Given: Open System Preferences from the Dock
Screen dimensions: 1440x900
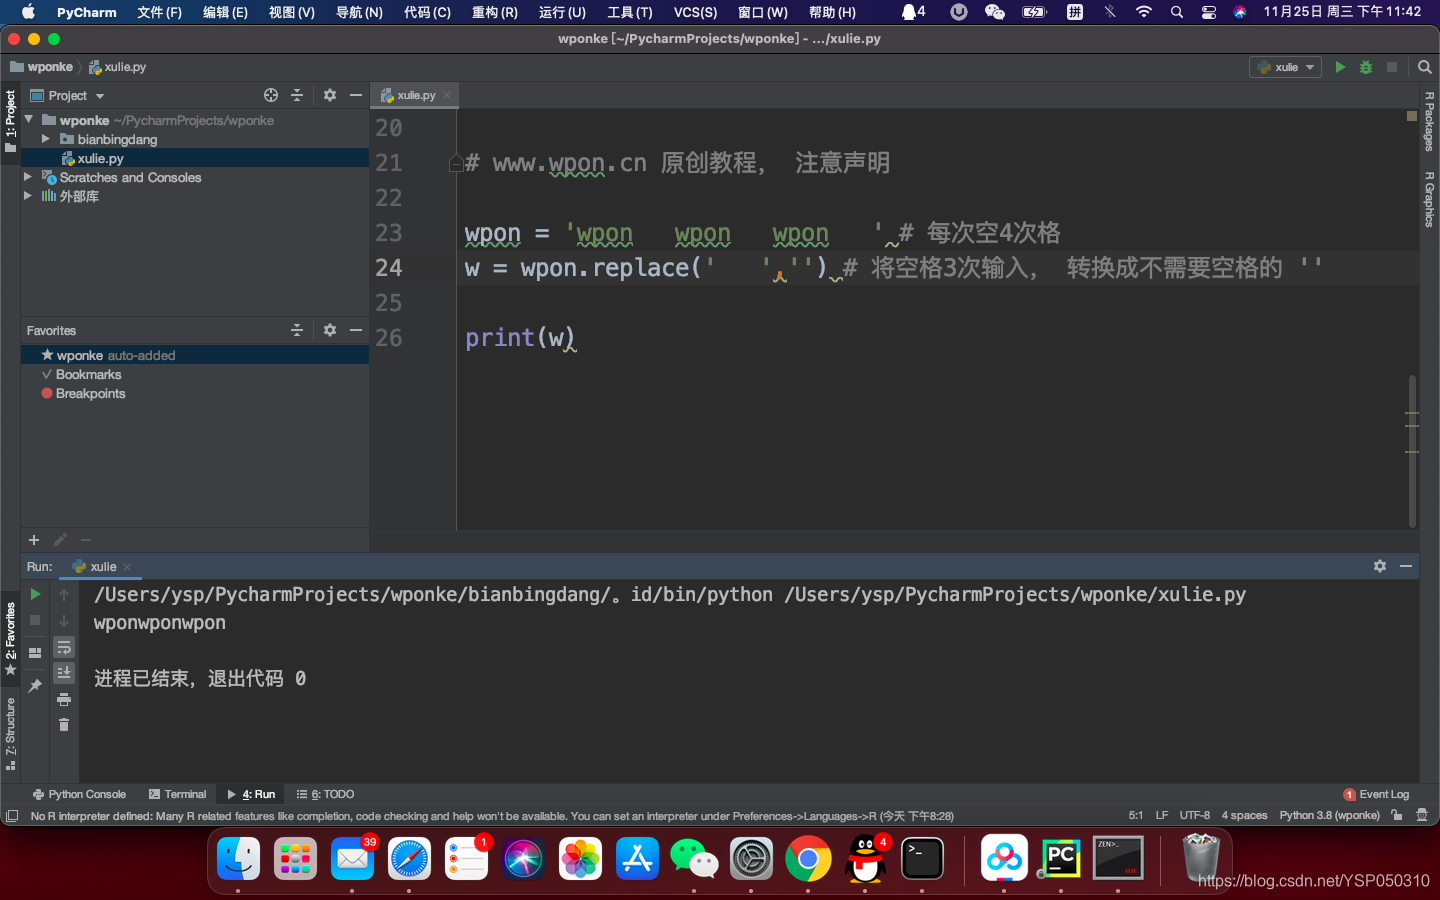Looking at the screenshot, I should [x=751, y=858].
